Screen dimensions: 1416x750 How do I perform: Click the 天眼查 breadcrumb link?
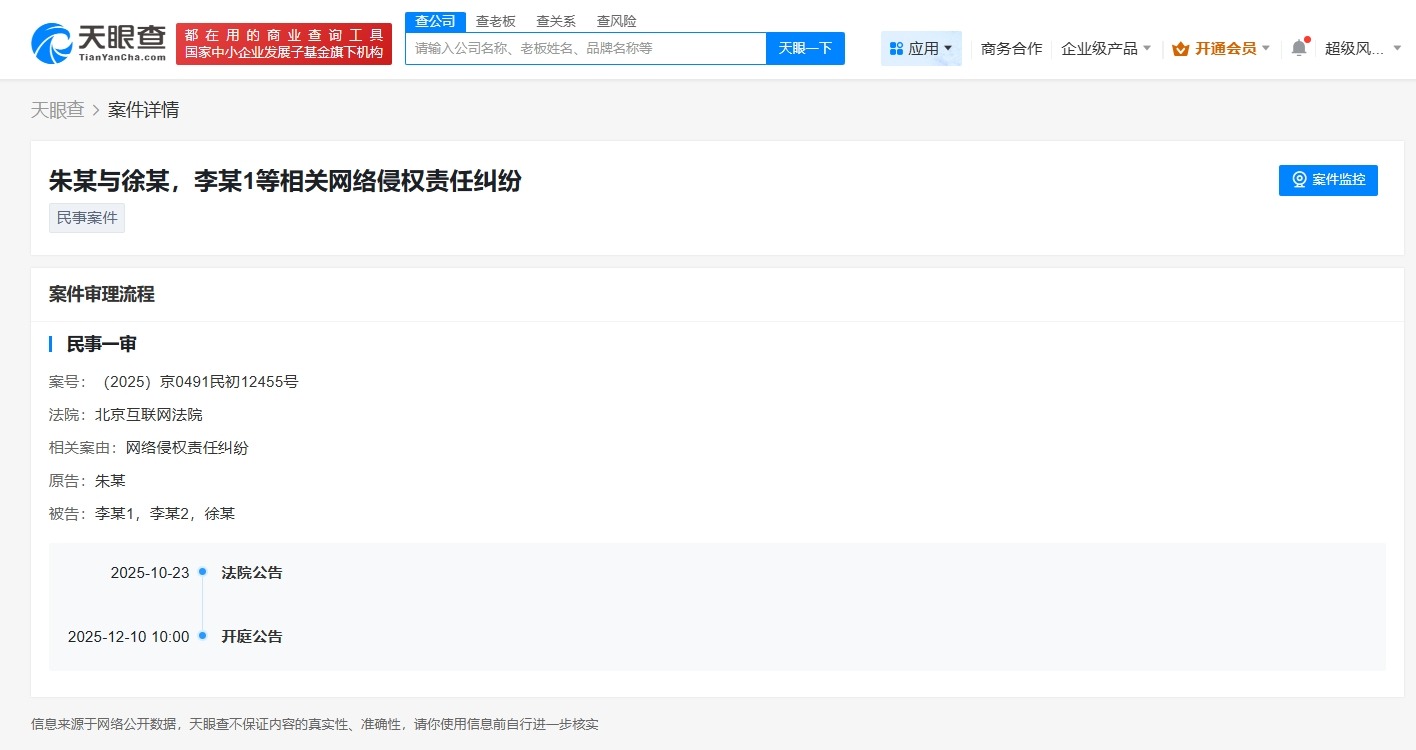59,109
